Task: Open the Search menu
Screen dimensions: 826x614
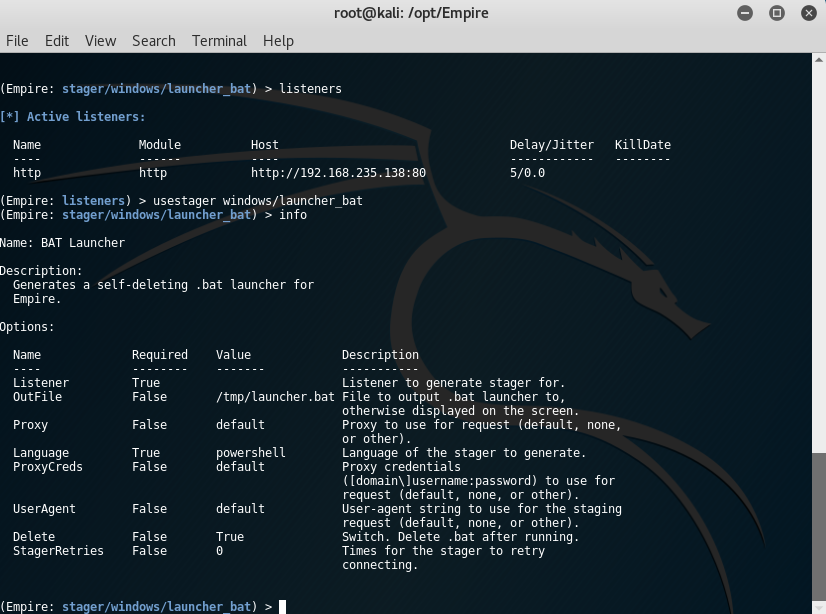Action: [x=153, y=41]
